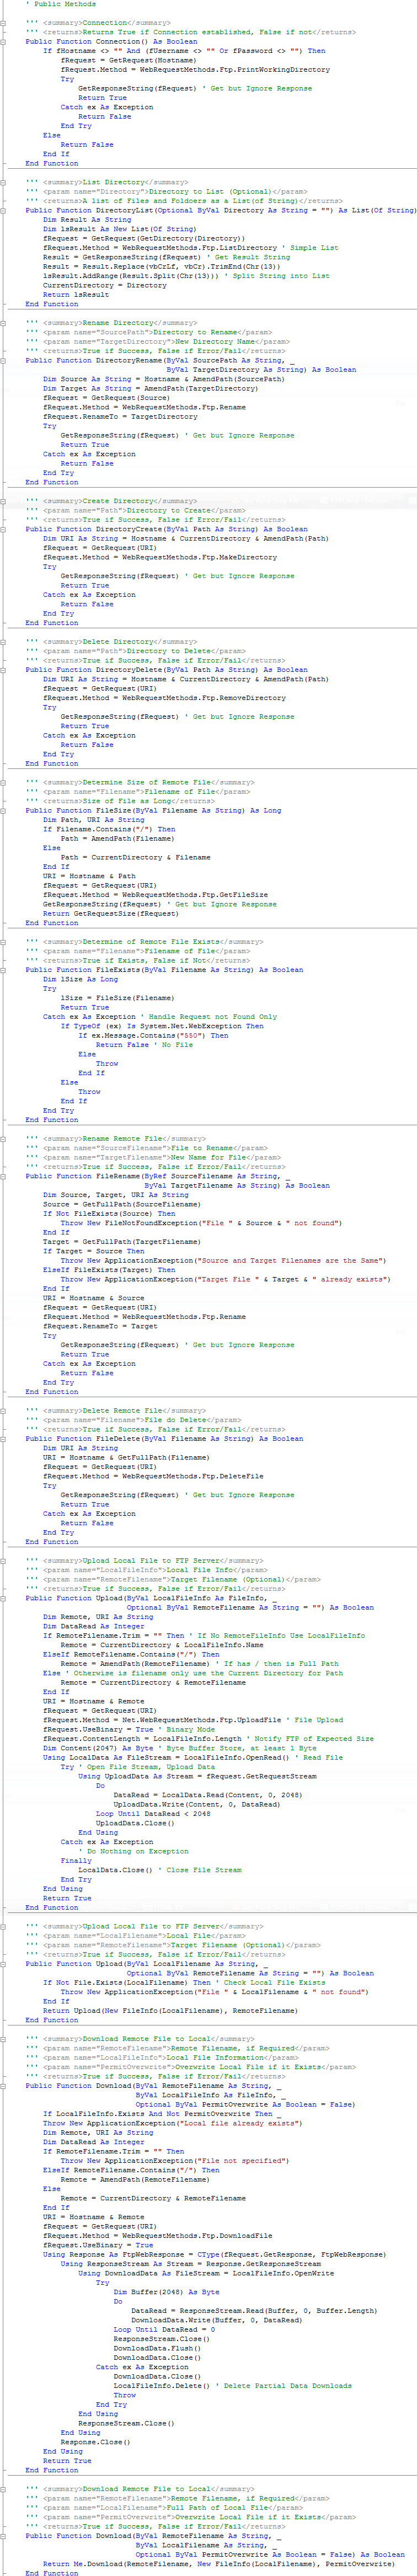Click the "' Public Methods" comment line
This screenshot has width=417, height=2576.
61,4
